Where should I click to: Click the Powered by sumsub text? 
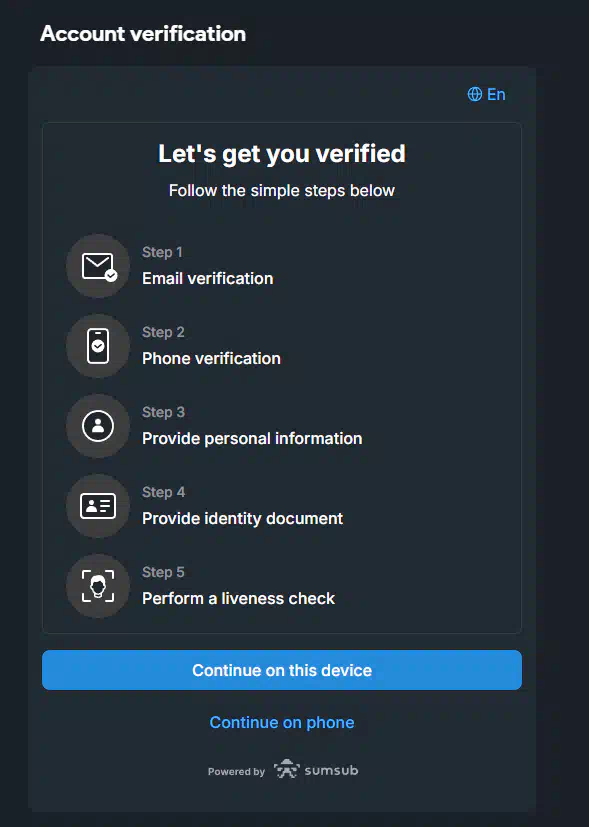coord(283,771)
